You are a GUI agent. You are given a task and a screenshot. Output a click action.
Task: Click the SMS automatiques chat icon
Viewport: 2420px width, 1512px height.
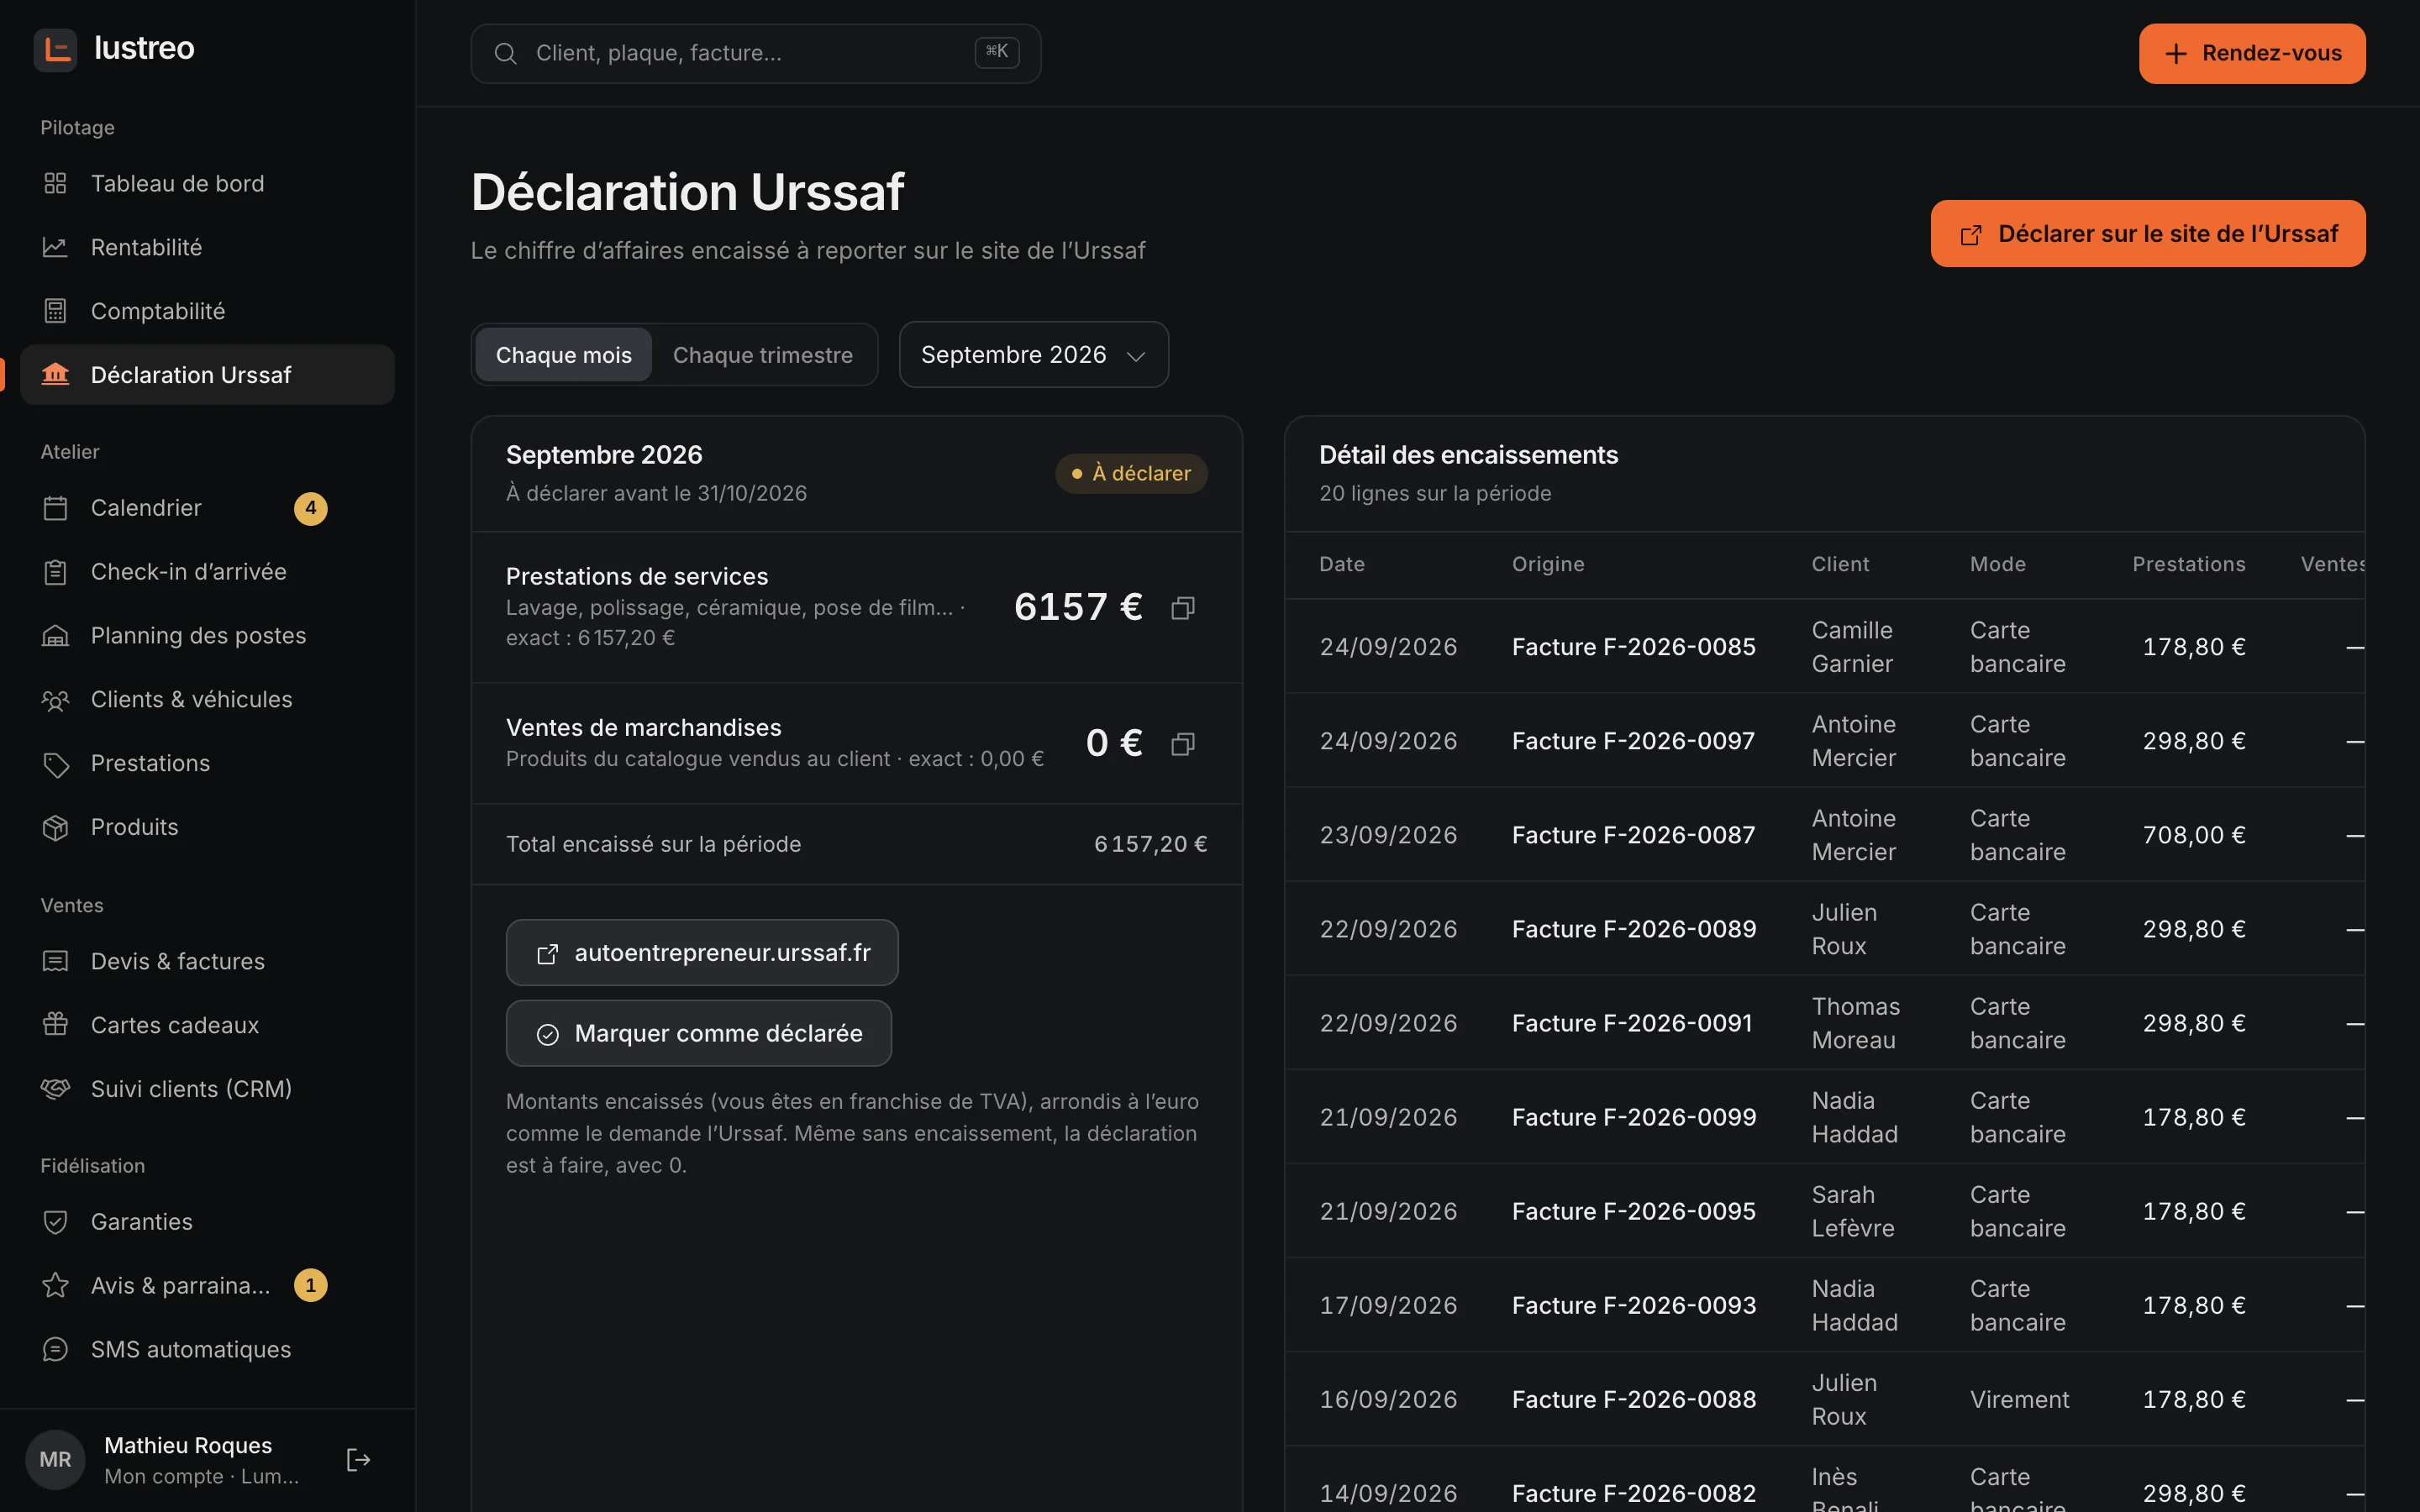[x=55, y=1349]
